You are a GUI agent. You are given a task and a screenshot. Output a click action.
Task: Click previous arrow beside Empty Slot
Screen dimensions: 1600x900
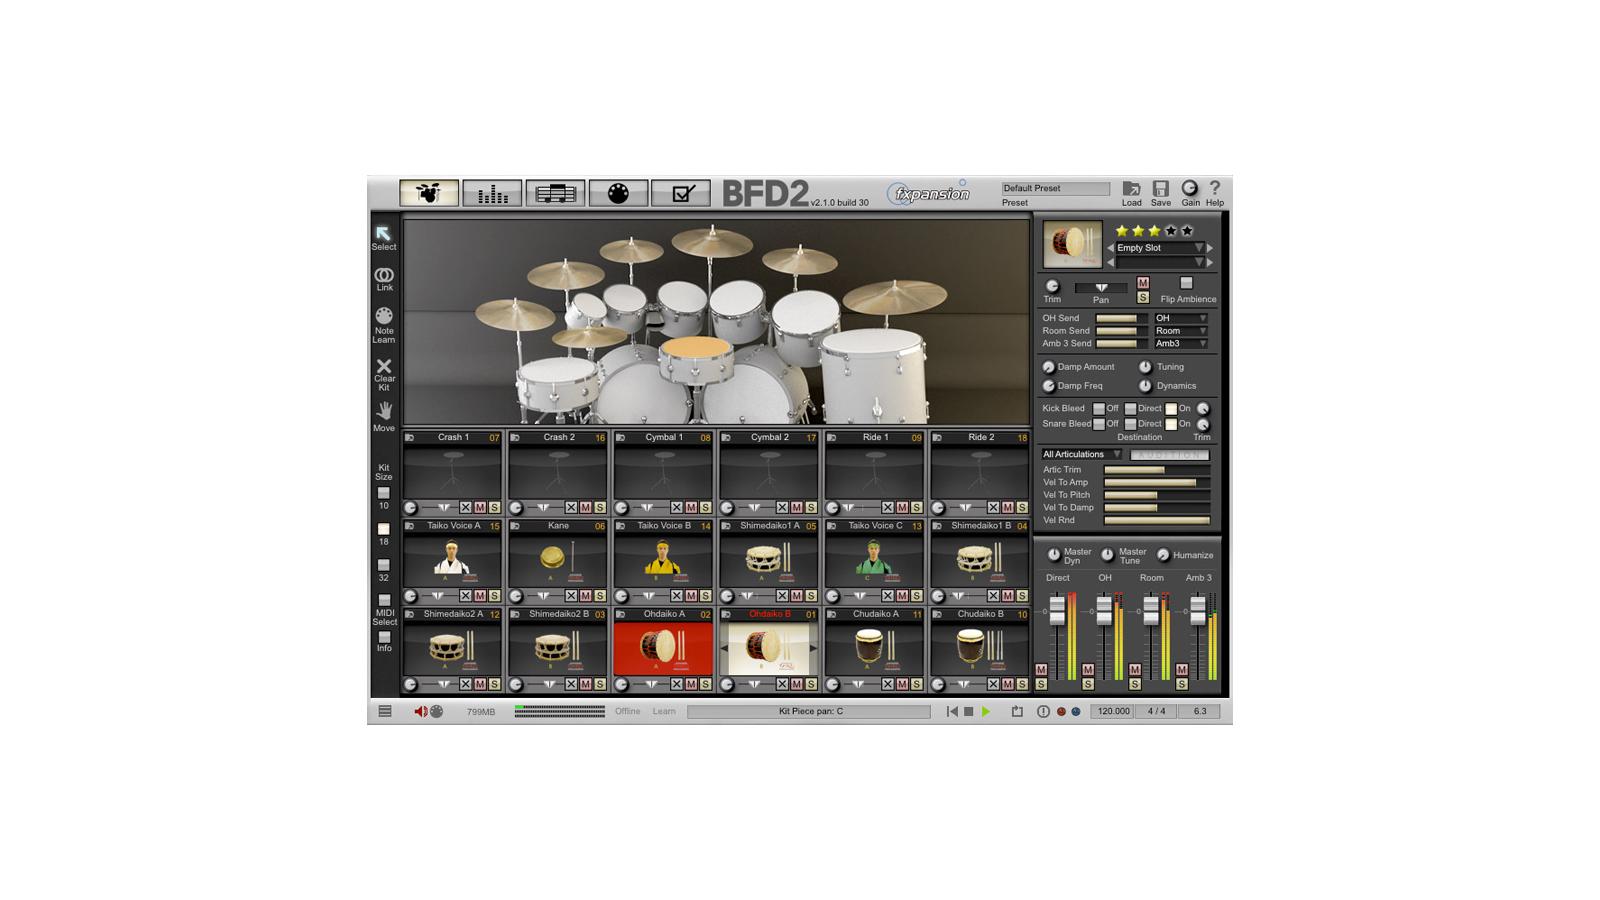(x=1110, y=248)
